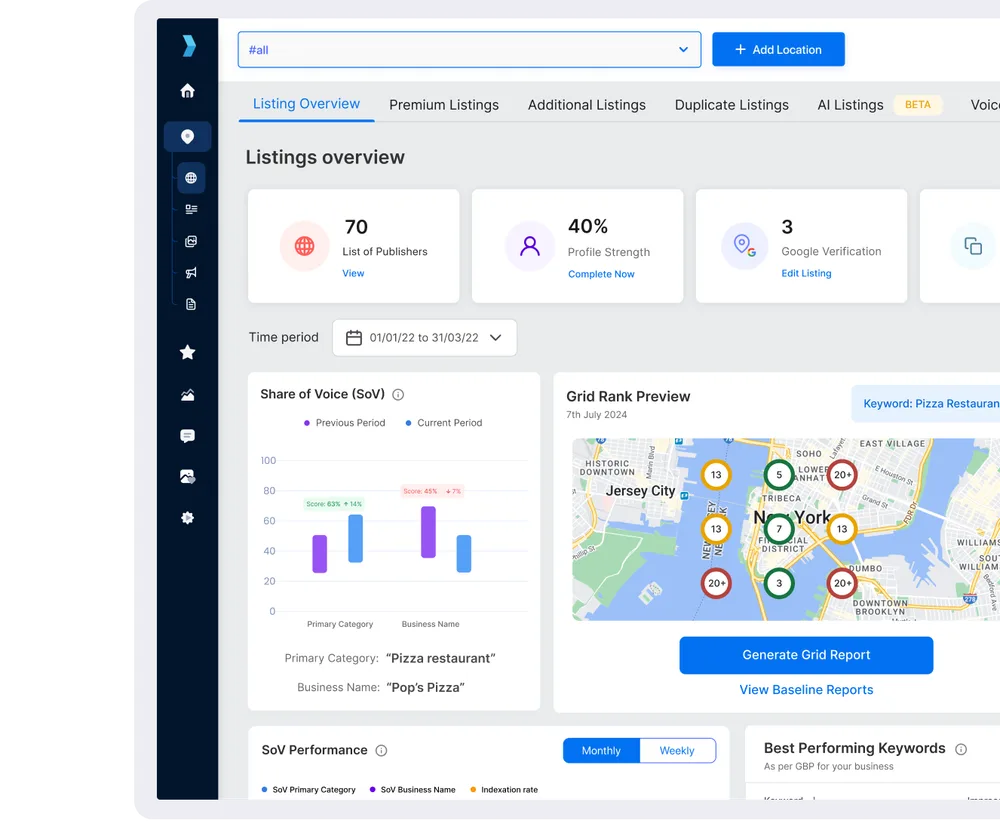Expand the #all dropdown chevron arrow
This screenshot has height=821, width=1000.
684,50
